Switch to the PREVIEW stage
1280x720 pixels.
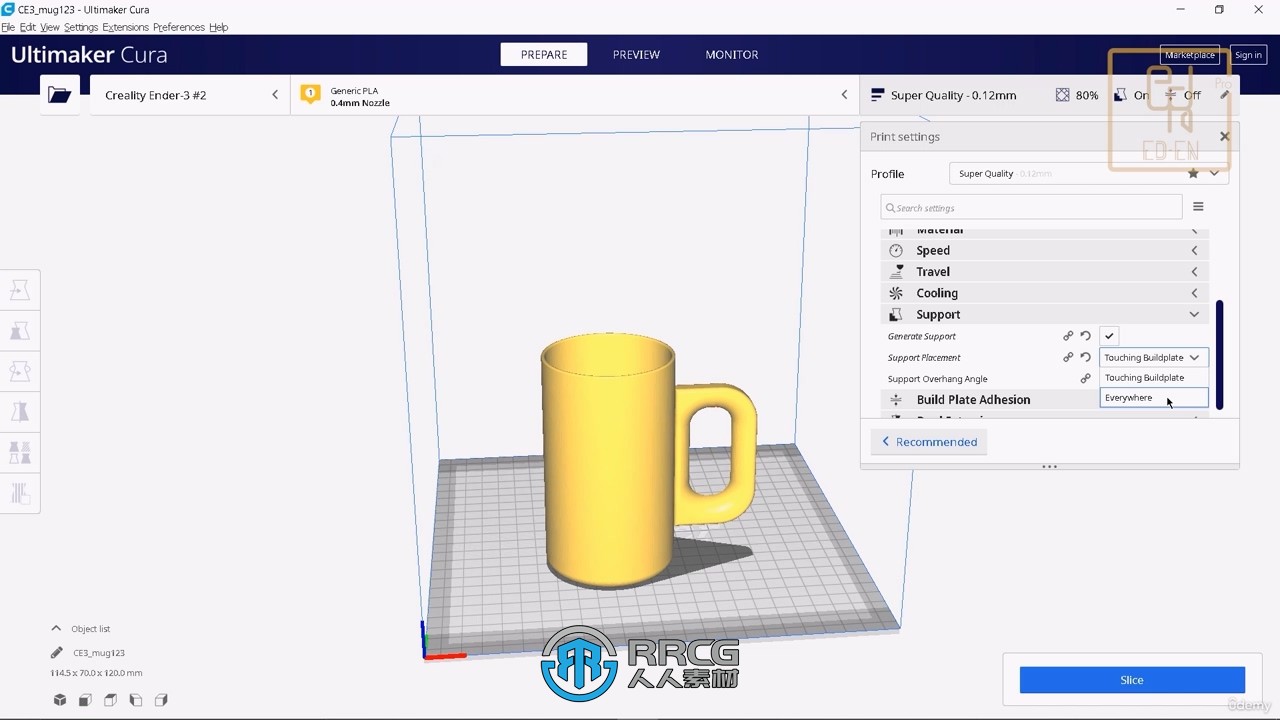tap(636, 55)
